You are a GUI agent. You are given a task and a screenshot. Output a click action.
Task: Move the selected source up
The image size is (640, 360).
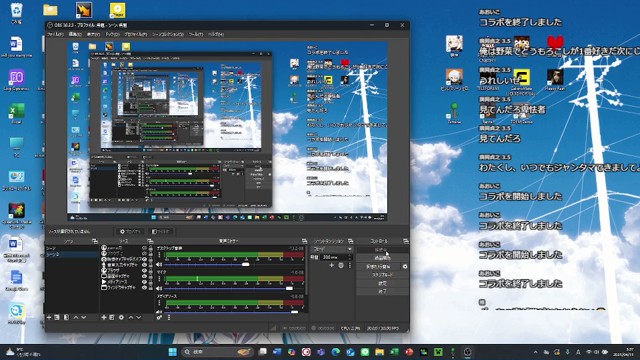click(131, 317)
